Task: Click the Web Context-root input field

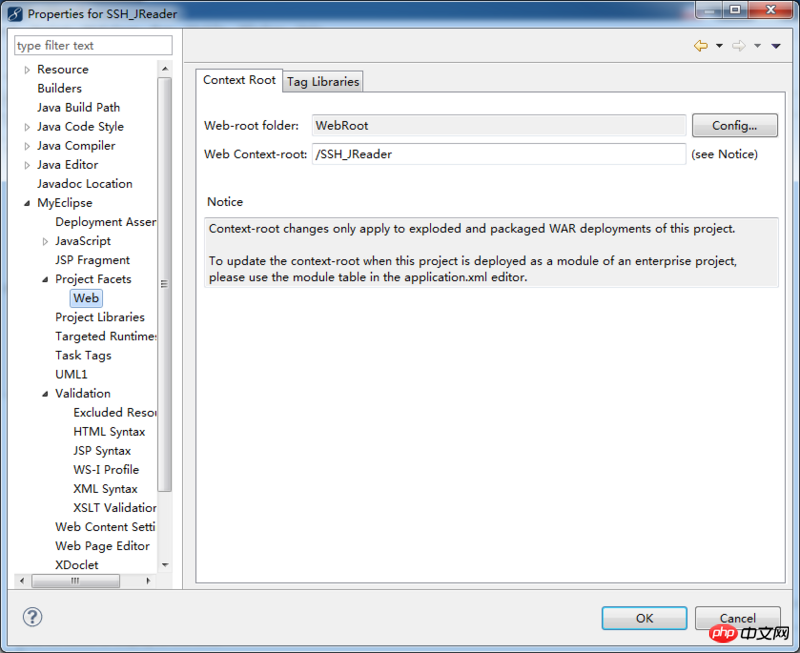Action: point(498,154)
